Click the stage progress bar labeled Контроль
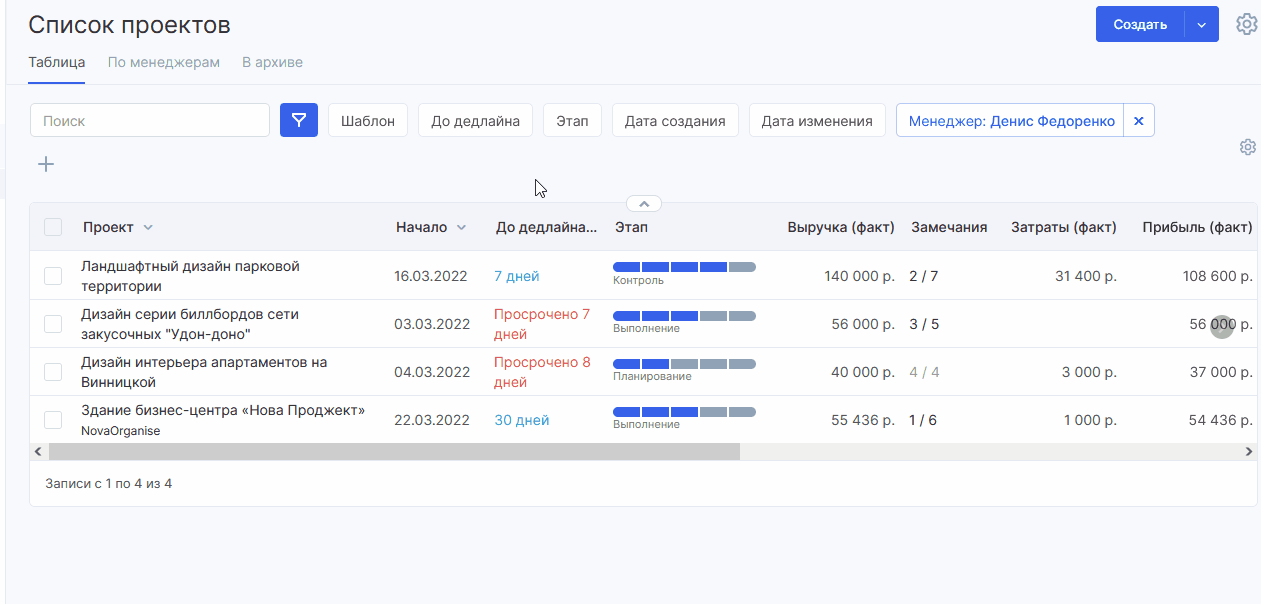The width and height of the screenshot is (1261, 604). (684, 267)
